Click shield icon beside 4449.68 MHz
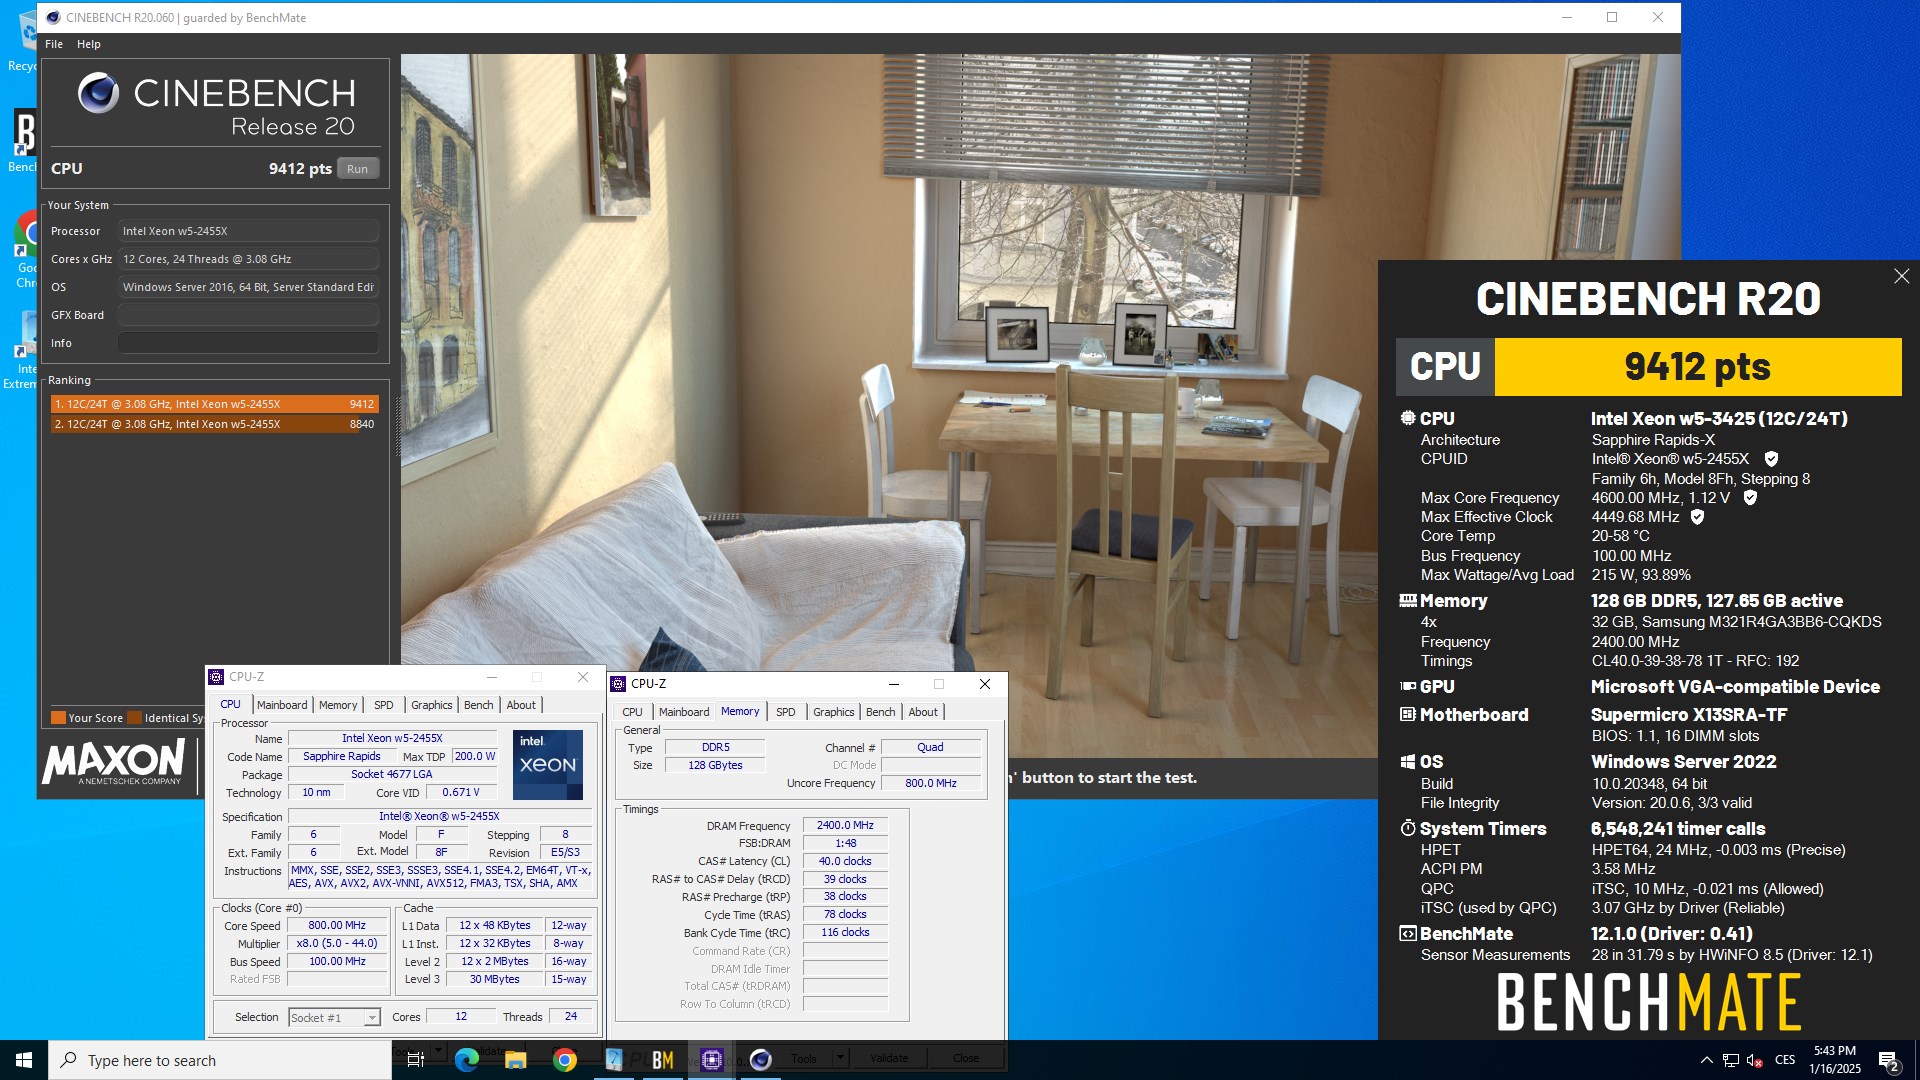1920x1080 pixels. [x=1697, y=517]
